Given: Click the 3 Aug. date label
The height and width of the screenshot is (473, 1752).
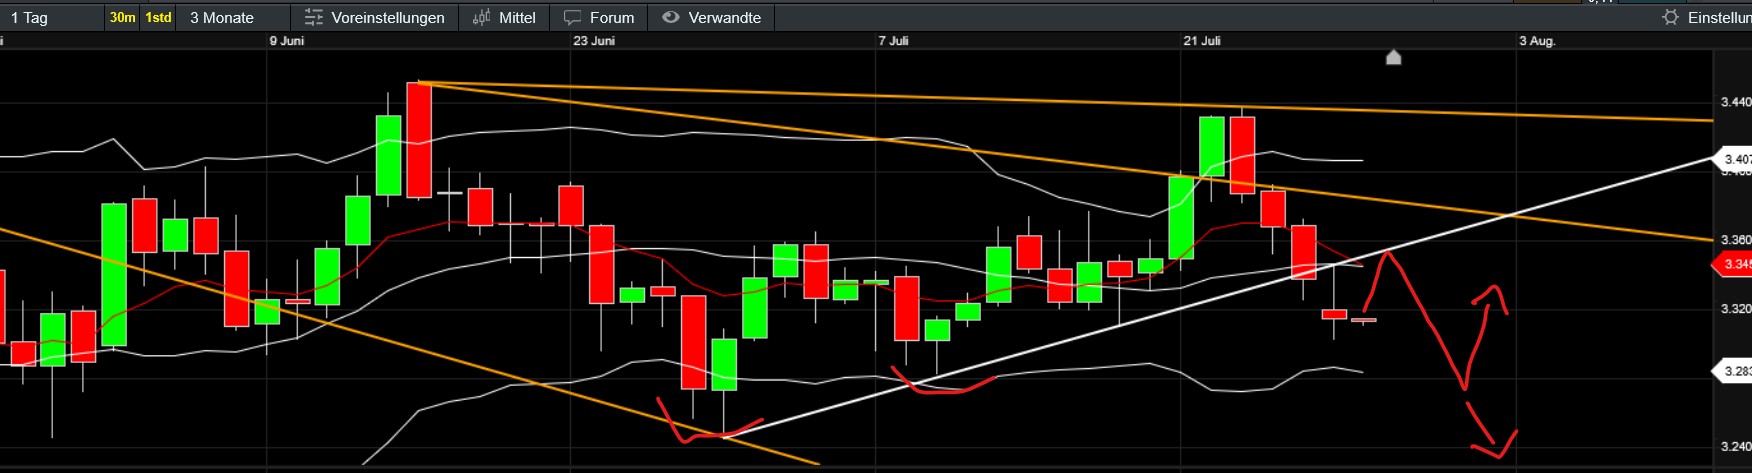Looking at the screenshot, I should (1538, 41).
